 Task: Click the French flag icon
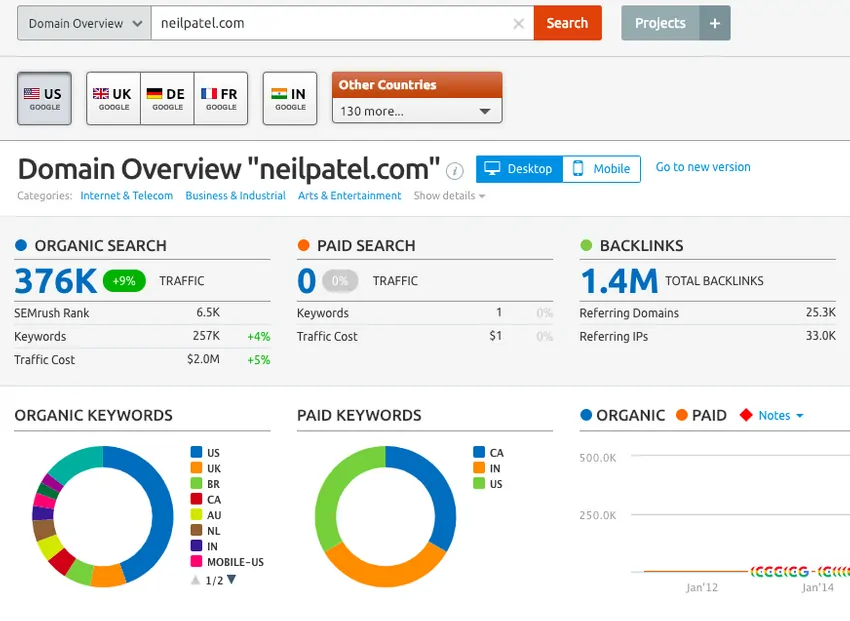pos(209,94)
